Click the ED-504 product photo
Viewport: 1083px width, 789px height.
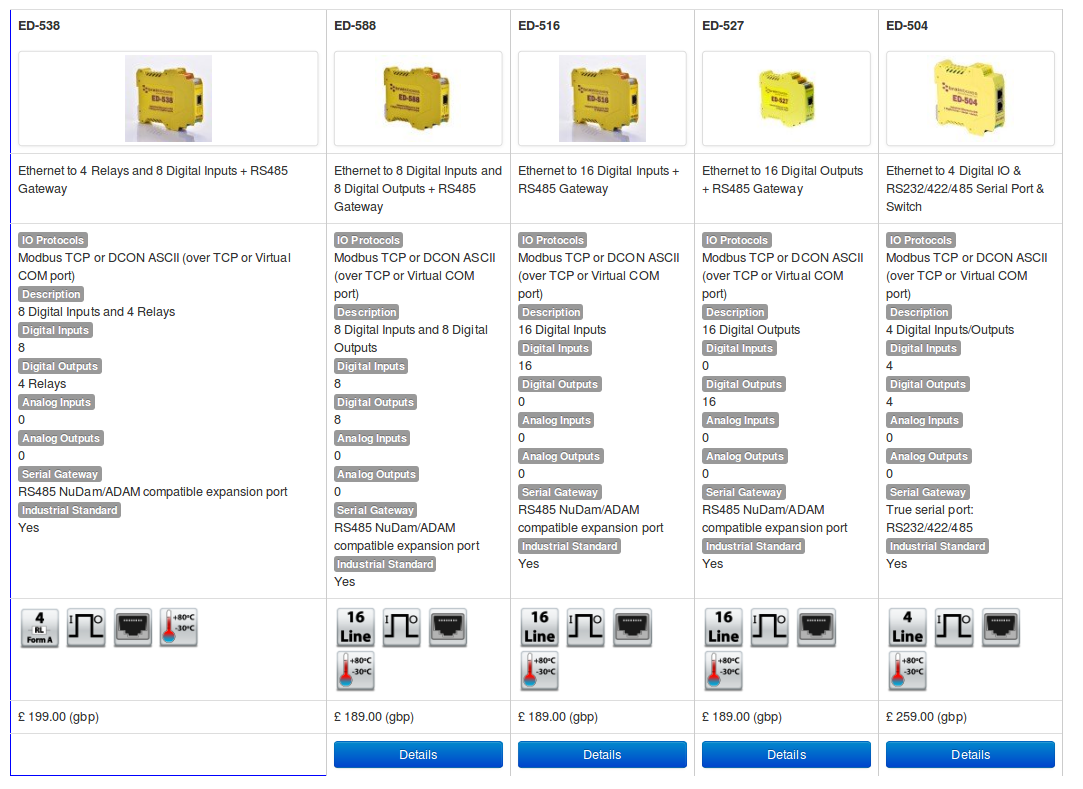click(970, 98)
